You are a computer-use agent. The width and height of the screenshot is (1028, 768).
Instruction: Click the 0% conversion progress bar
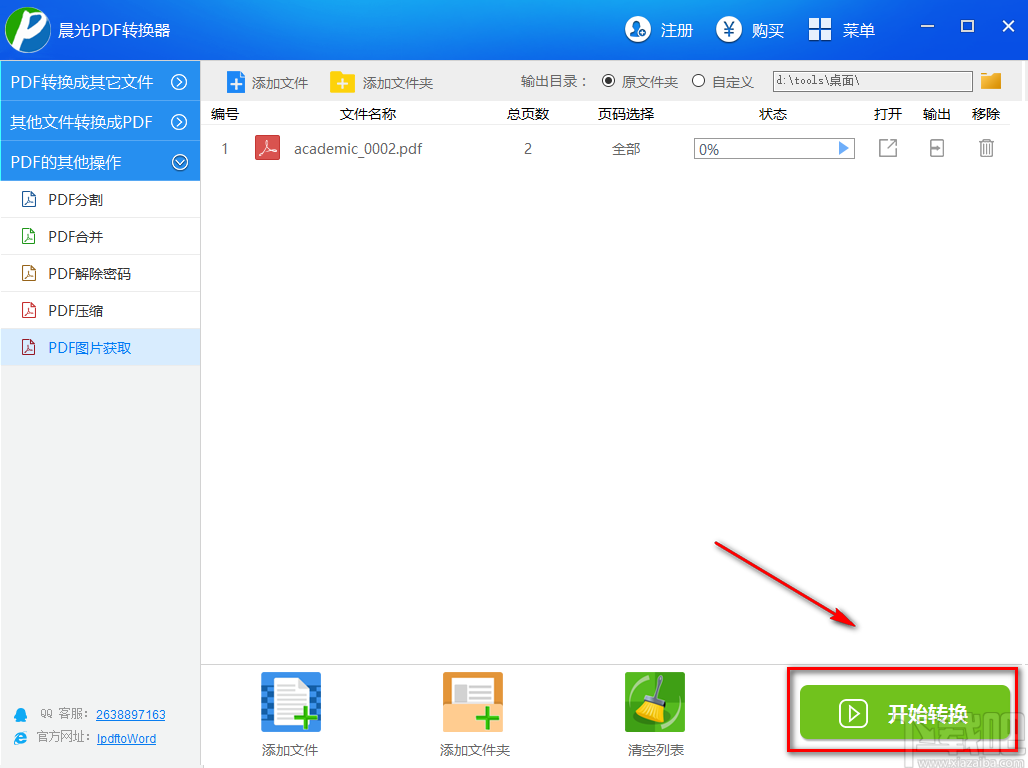point(766,147)
